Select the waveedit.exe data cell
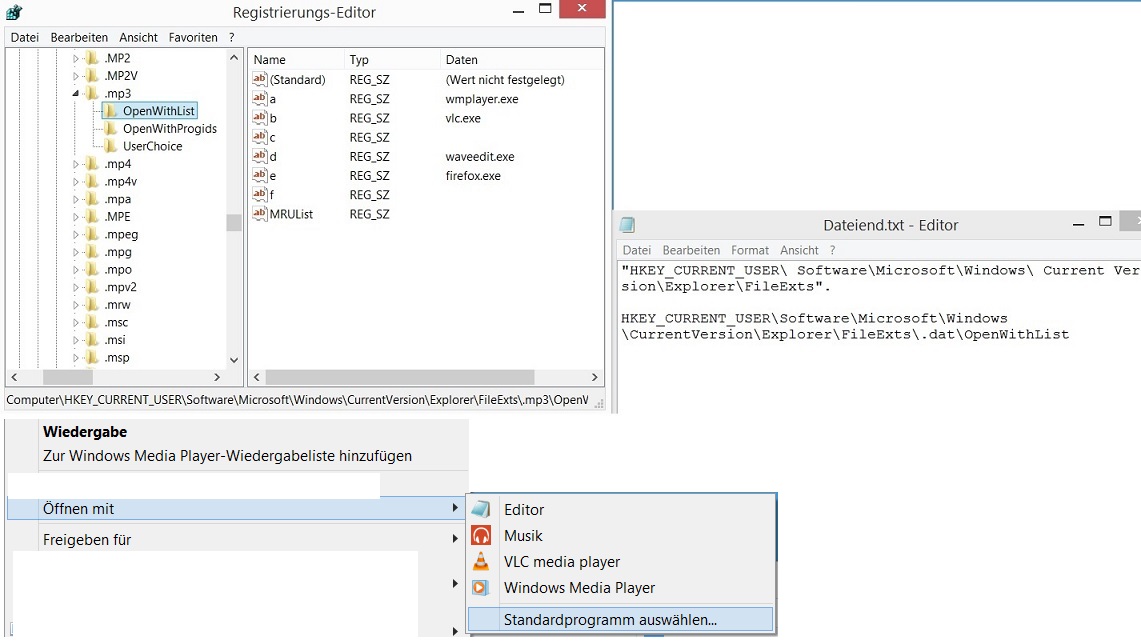The height and width of the screenshot is (641, 1141). click(x=480, y=156)
